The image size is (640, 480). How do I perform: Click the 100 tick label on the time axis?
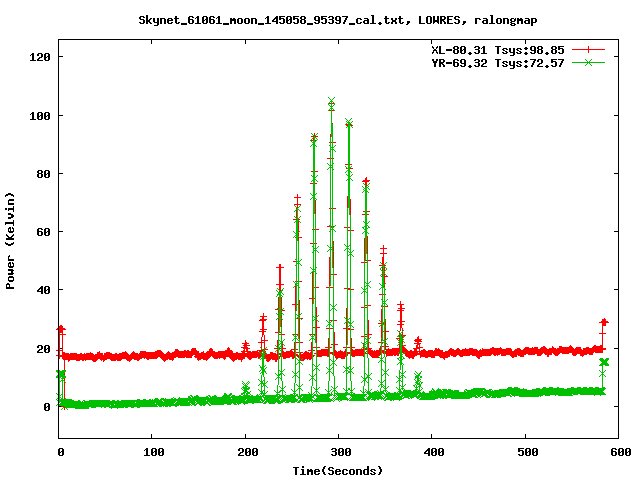click(152, 452)
